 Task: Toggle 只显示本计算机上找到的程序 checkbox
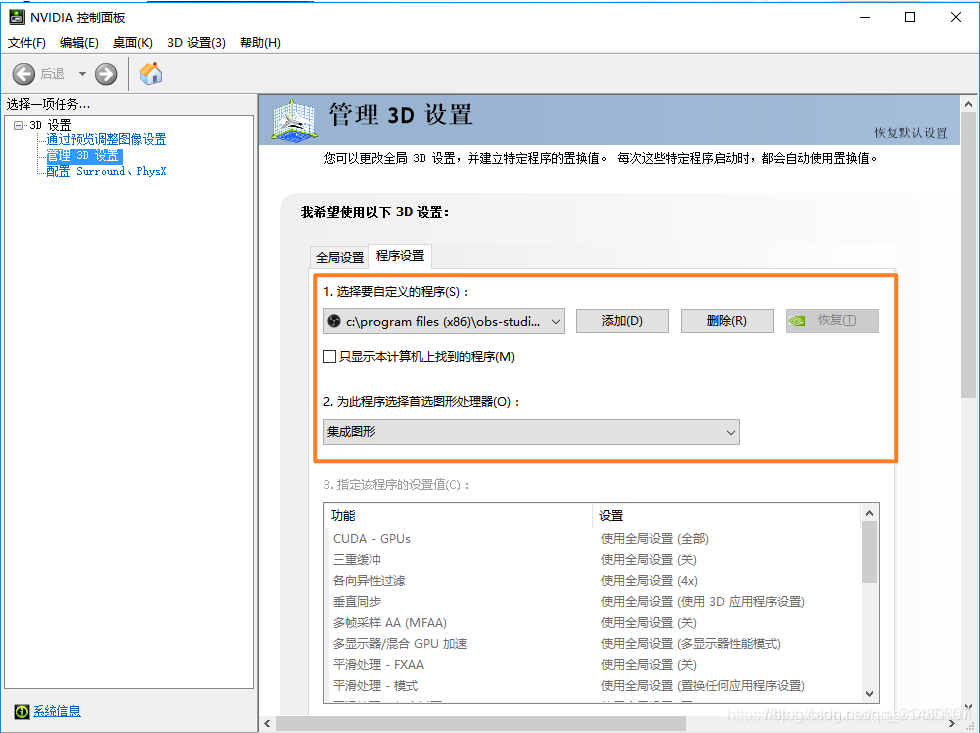(329, 357)
